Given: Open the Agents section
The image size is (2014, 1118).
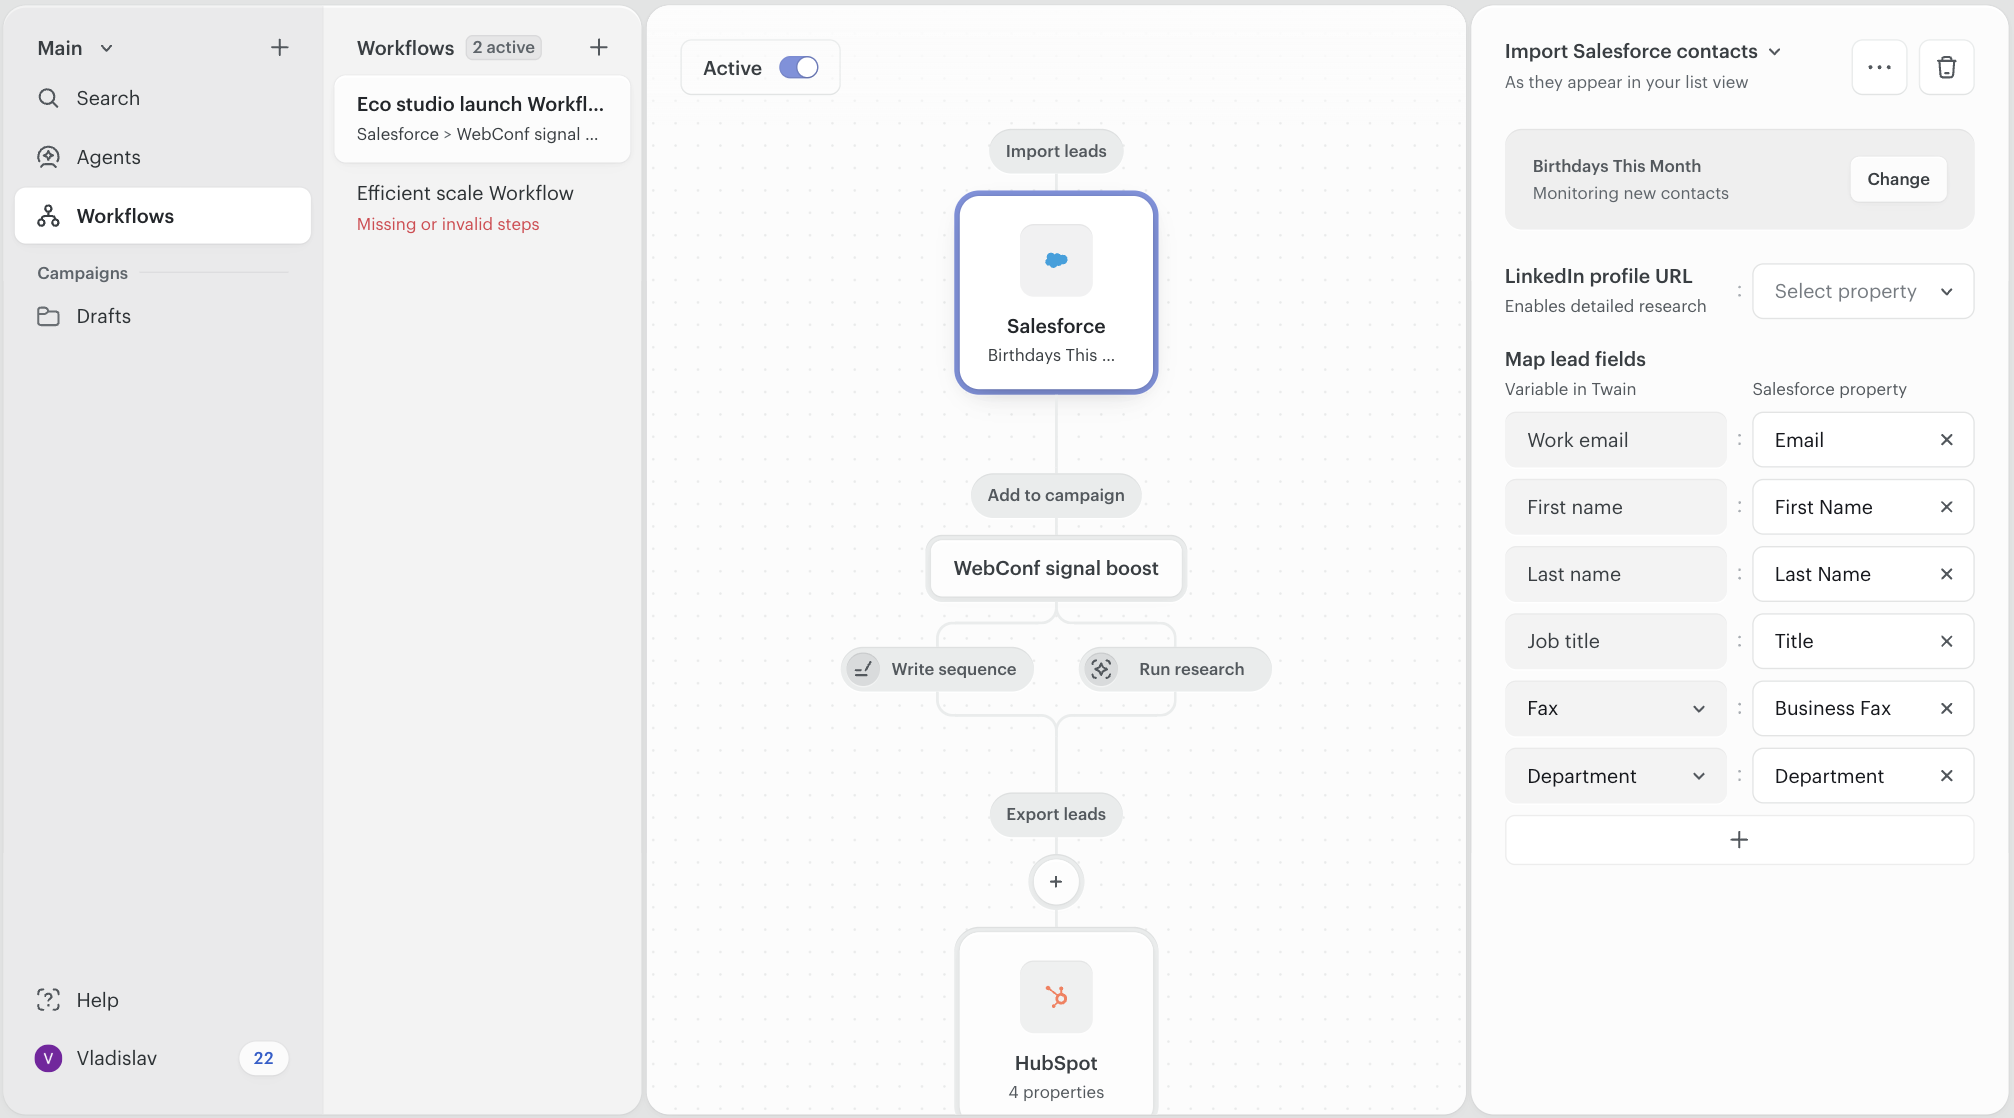Looking at the screenshot, I should pyautogui.click(x=162, y=157).
